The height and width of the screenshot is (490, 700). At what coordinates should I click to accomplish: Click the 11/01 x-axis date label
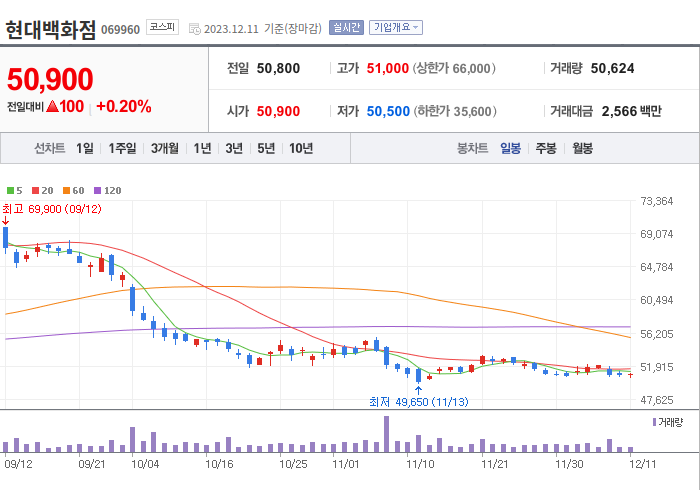[346, 464]
